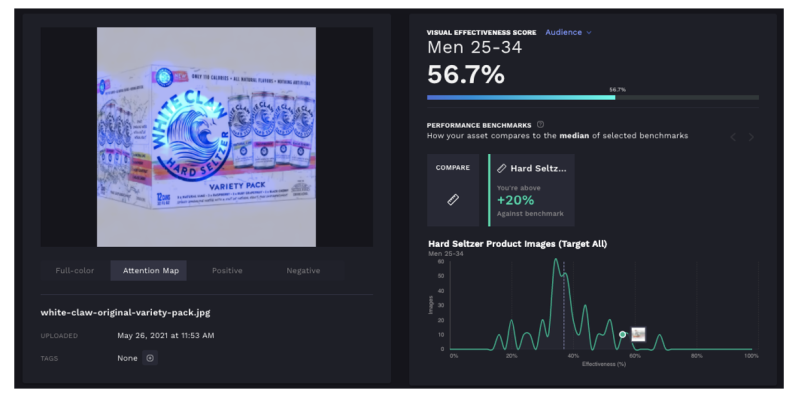Click the dashed median line on chart
Viewport: 800px width, 399px height.
point(564,306)
